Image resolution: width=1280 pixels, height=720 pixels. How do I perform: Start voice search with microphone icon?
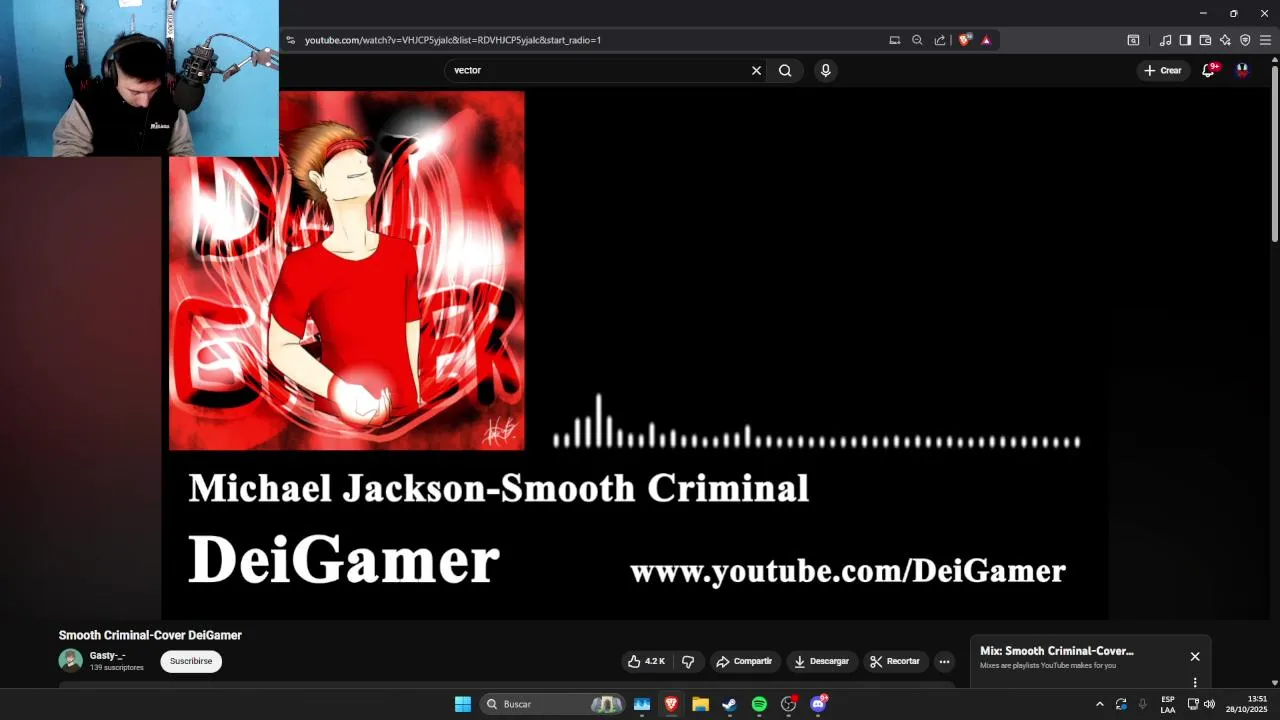pos(825,70)
